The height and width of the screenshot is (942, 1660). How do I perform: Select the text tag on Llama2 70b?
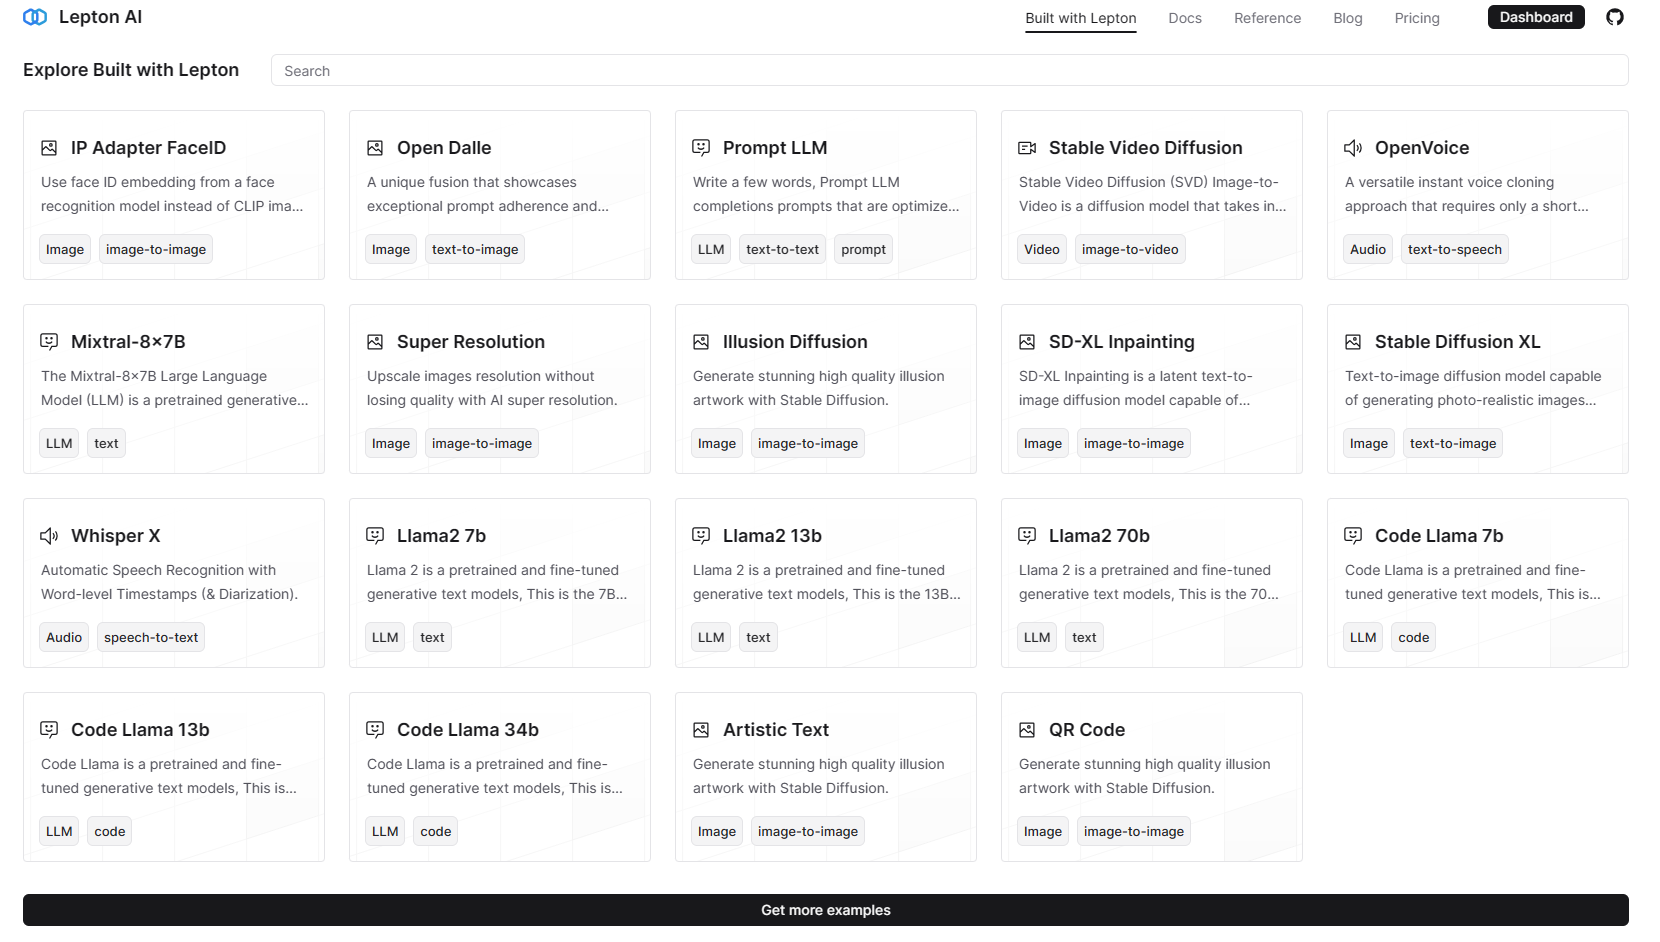point(1084,637)
